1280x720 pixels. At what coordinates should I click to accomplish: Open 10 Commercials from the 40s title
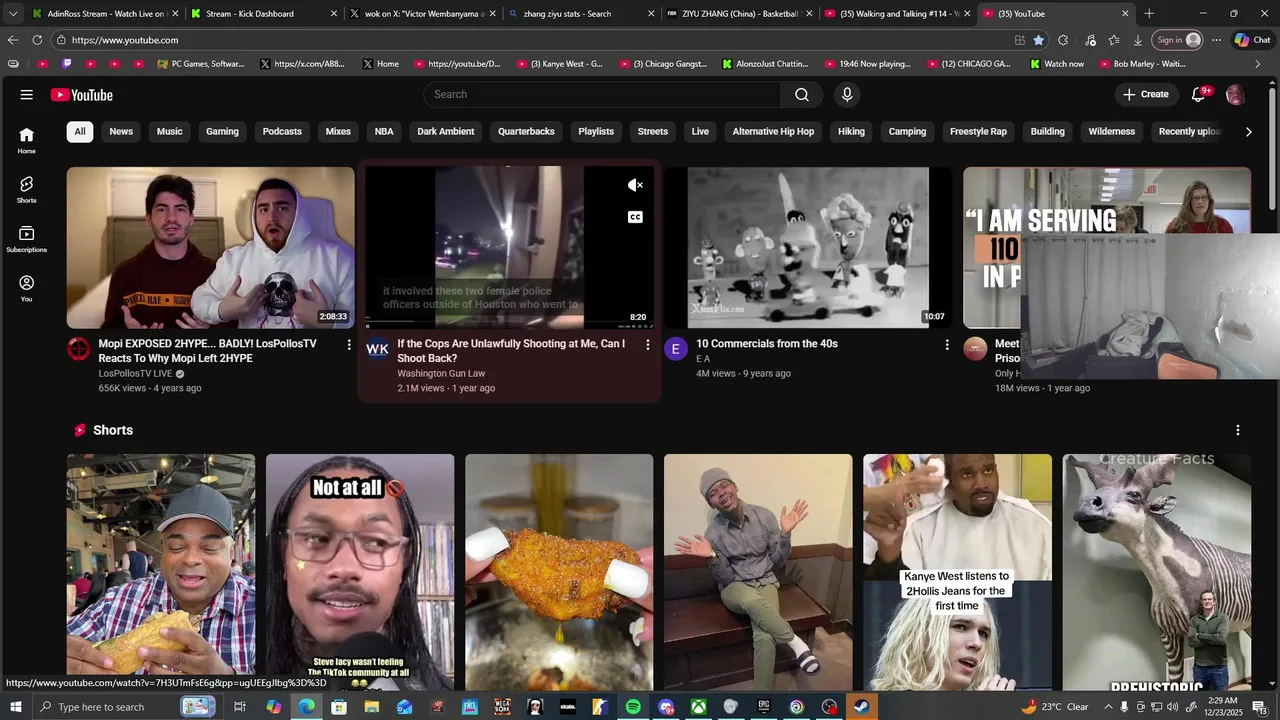[x=767, y=344]
